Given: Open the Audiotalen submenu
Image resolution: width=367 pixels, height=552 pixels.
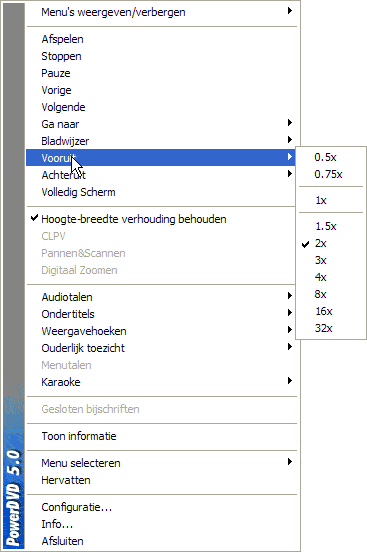Looking at the screenshot, I should pos(162,297).
